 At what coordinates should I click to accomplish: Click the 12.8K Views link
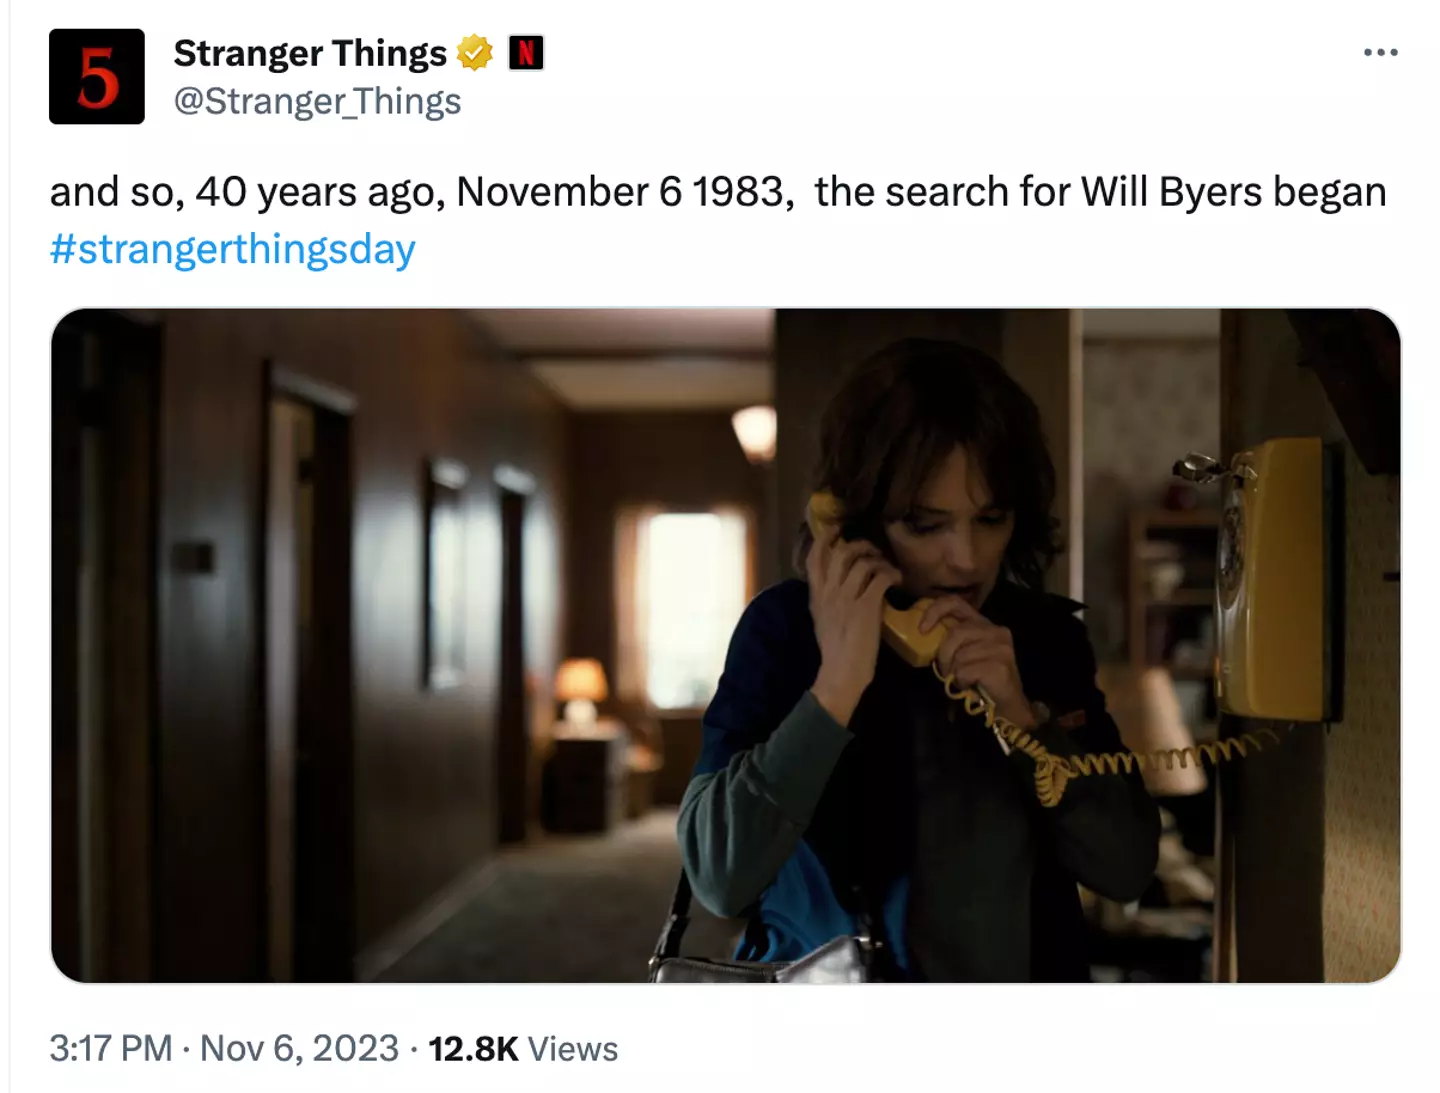518,1050
